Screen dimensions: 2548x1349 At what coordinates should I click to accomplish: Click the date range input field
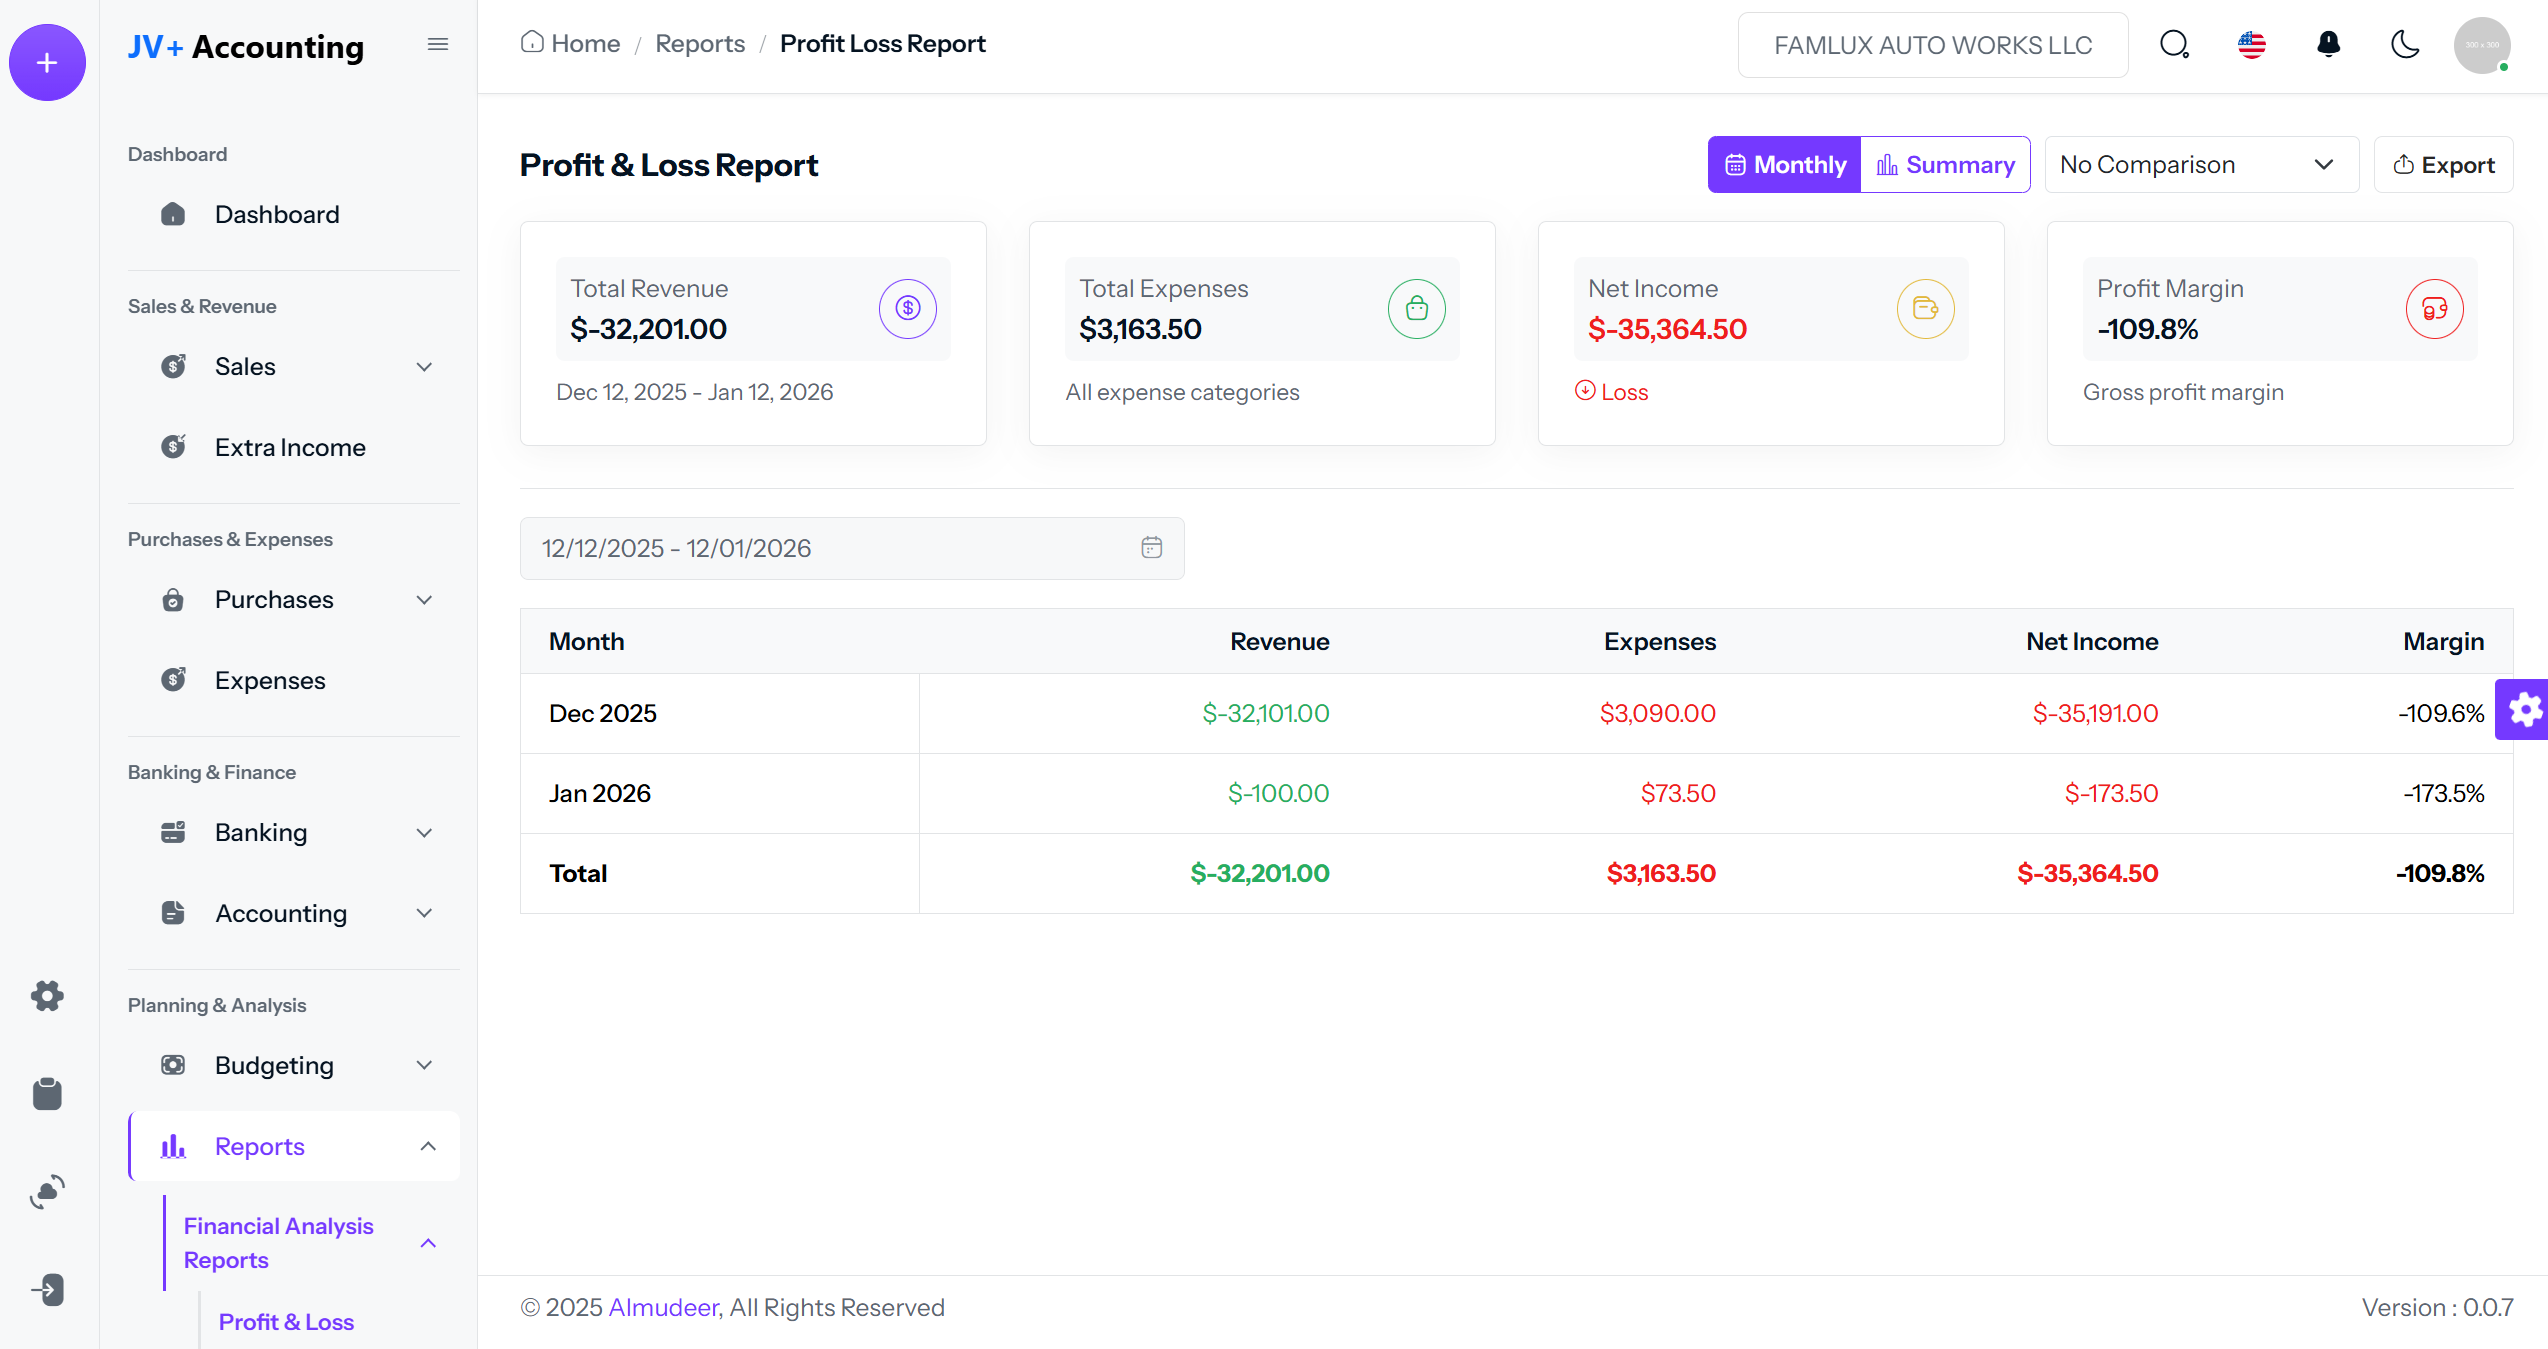pos(851,548)
